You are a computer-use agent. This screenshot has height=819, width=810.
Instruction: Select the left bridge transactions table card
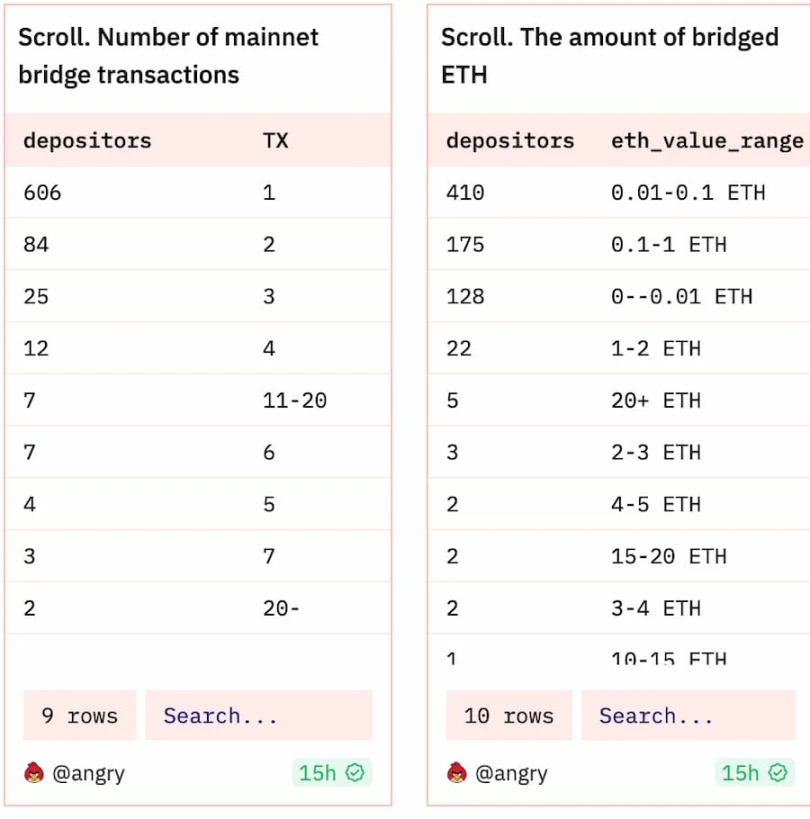click(196, 400)
